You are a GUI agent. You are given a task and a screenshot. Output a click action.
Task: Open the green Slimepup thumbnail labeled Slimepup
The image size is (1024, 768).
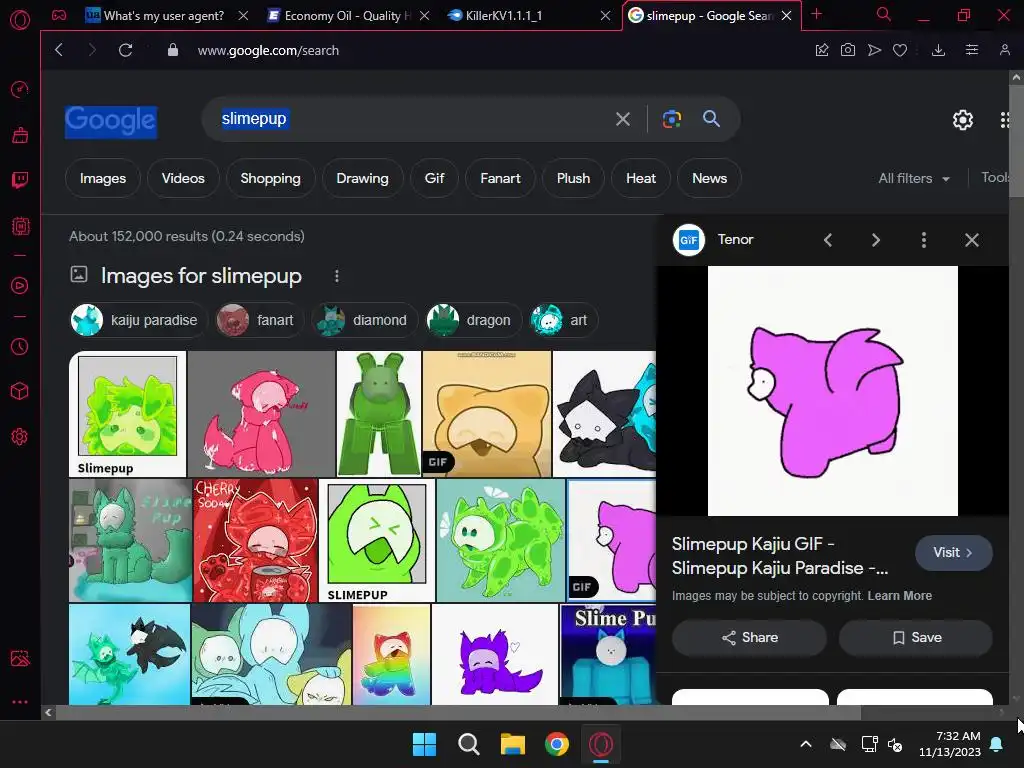tap(128, 414)
